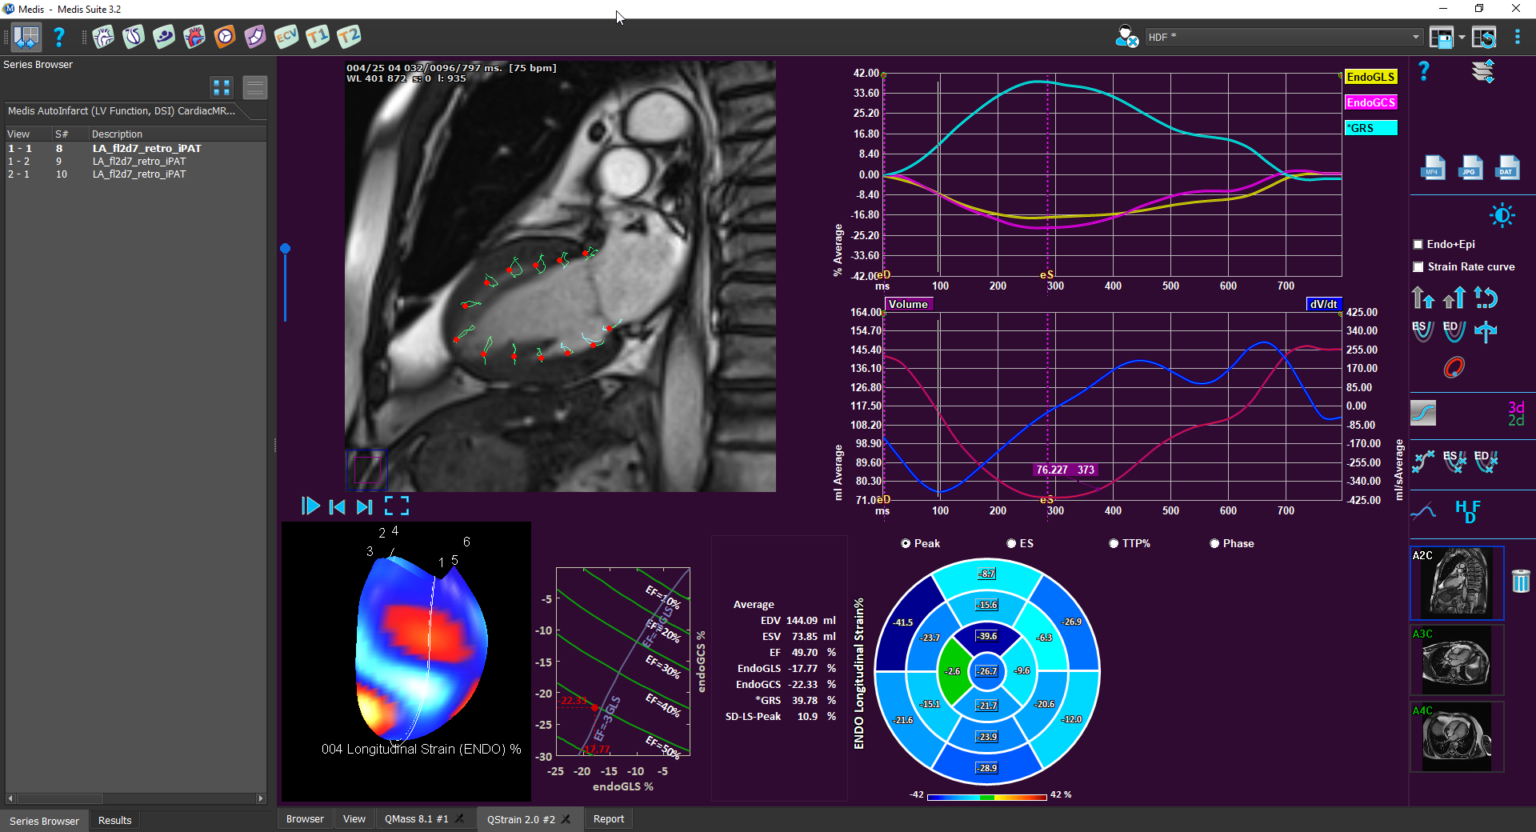Switch to the QMass 8.1 #1 tab
This screenshot has width=1536, height=832.
pyautogui.click(x=416, y=819)
